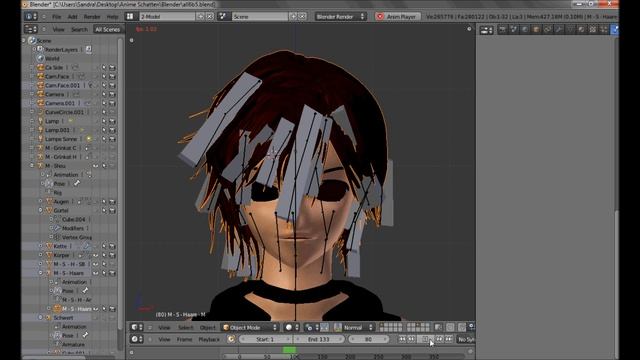Open the timeline Frame menu
The height and width of the screenshot is (360, 640).
pyautogui.click(x=184, y=339)
